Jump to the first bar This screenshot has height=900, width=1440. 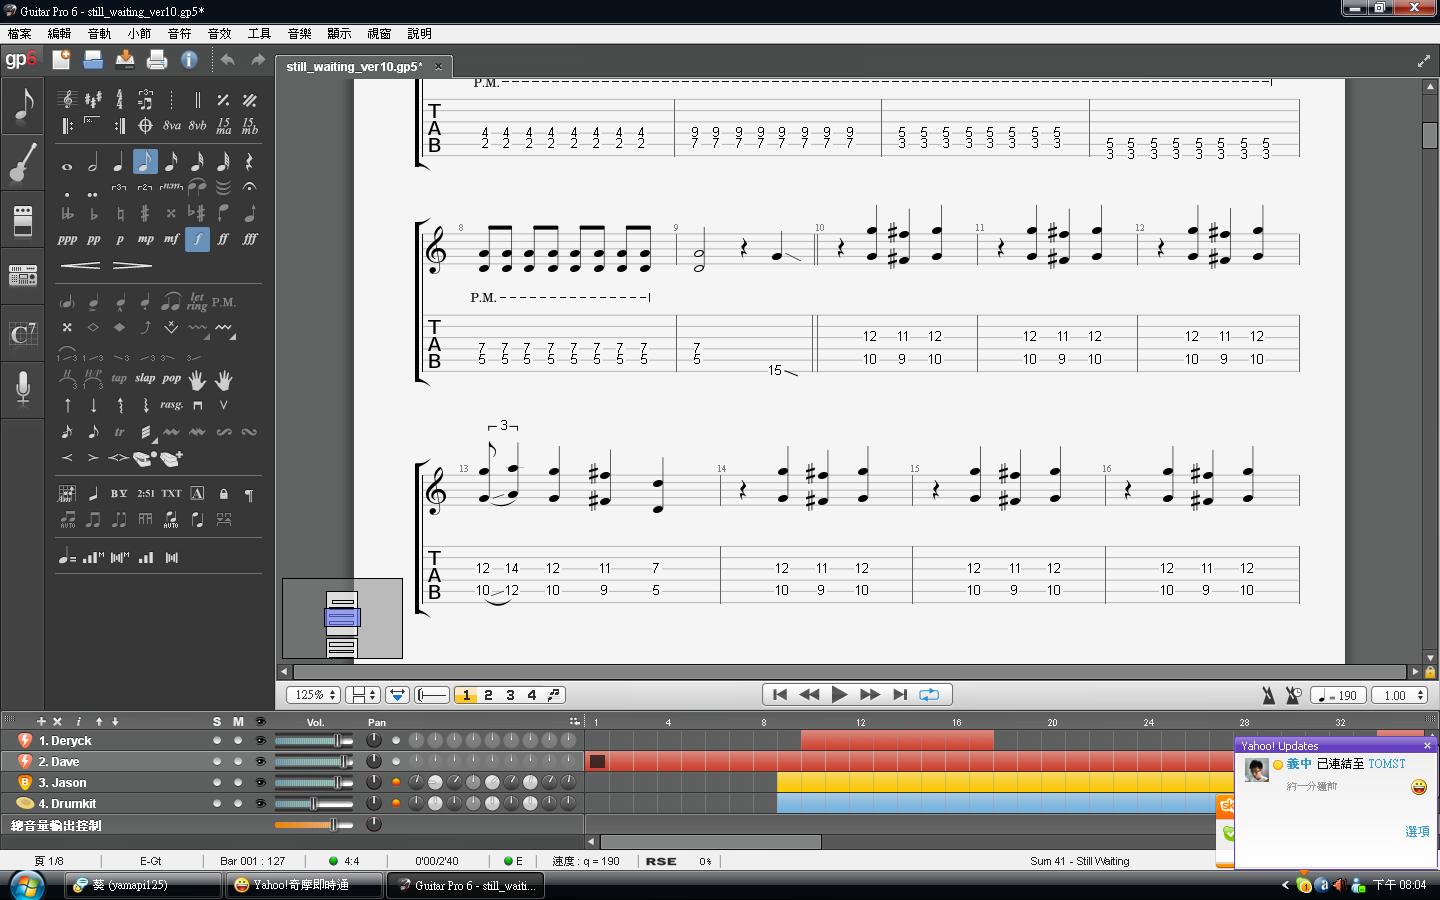780,695
